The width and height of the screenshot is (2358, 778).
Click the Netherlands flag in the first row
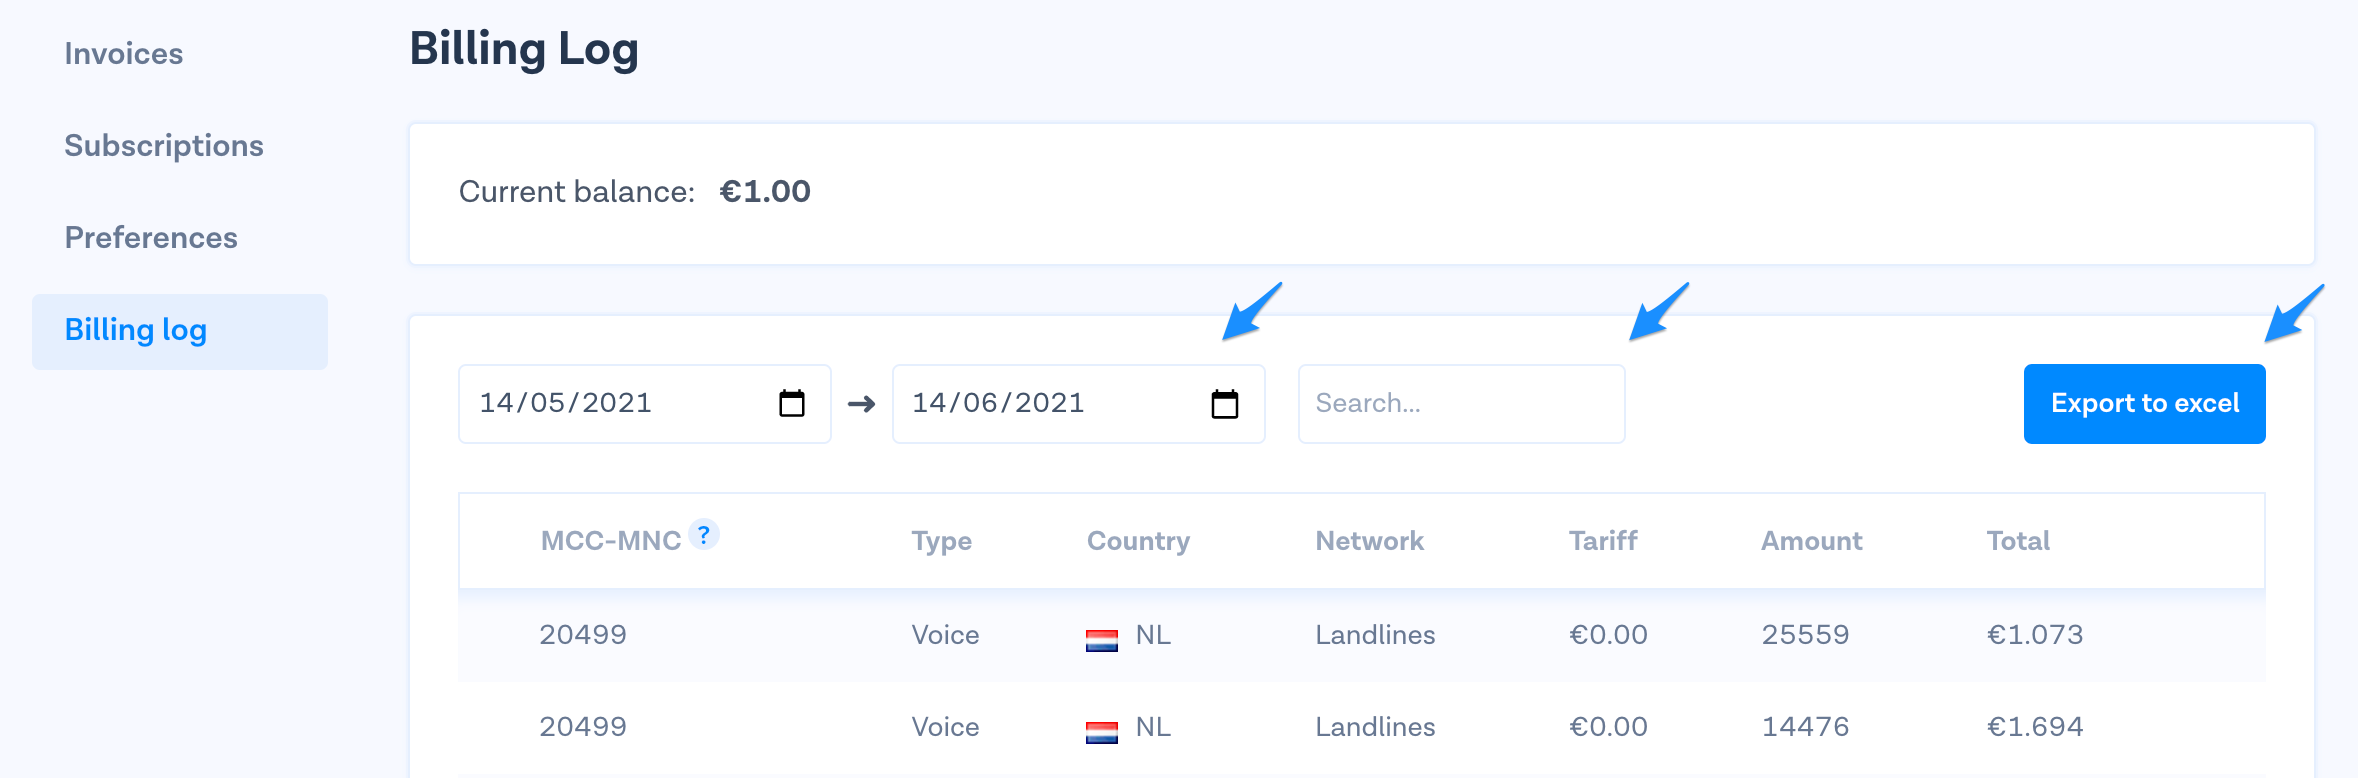click(1102, 640)
